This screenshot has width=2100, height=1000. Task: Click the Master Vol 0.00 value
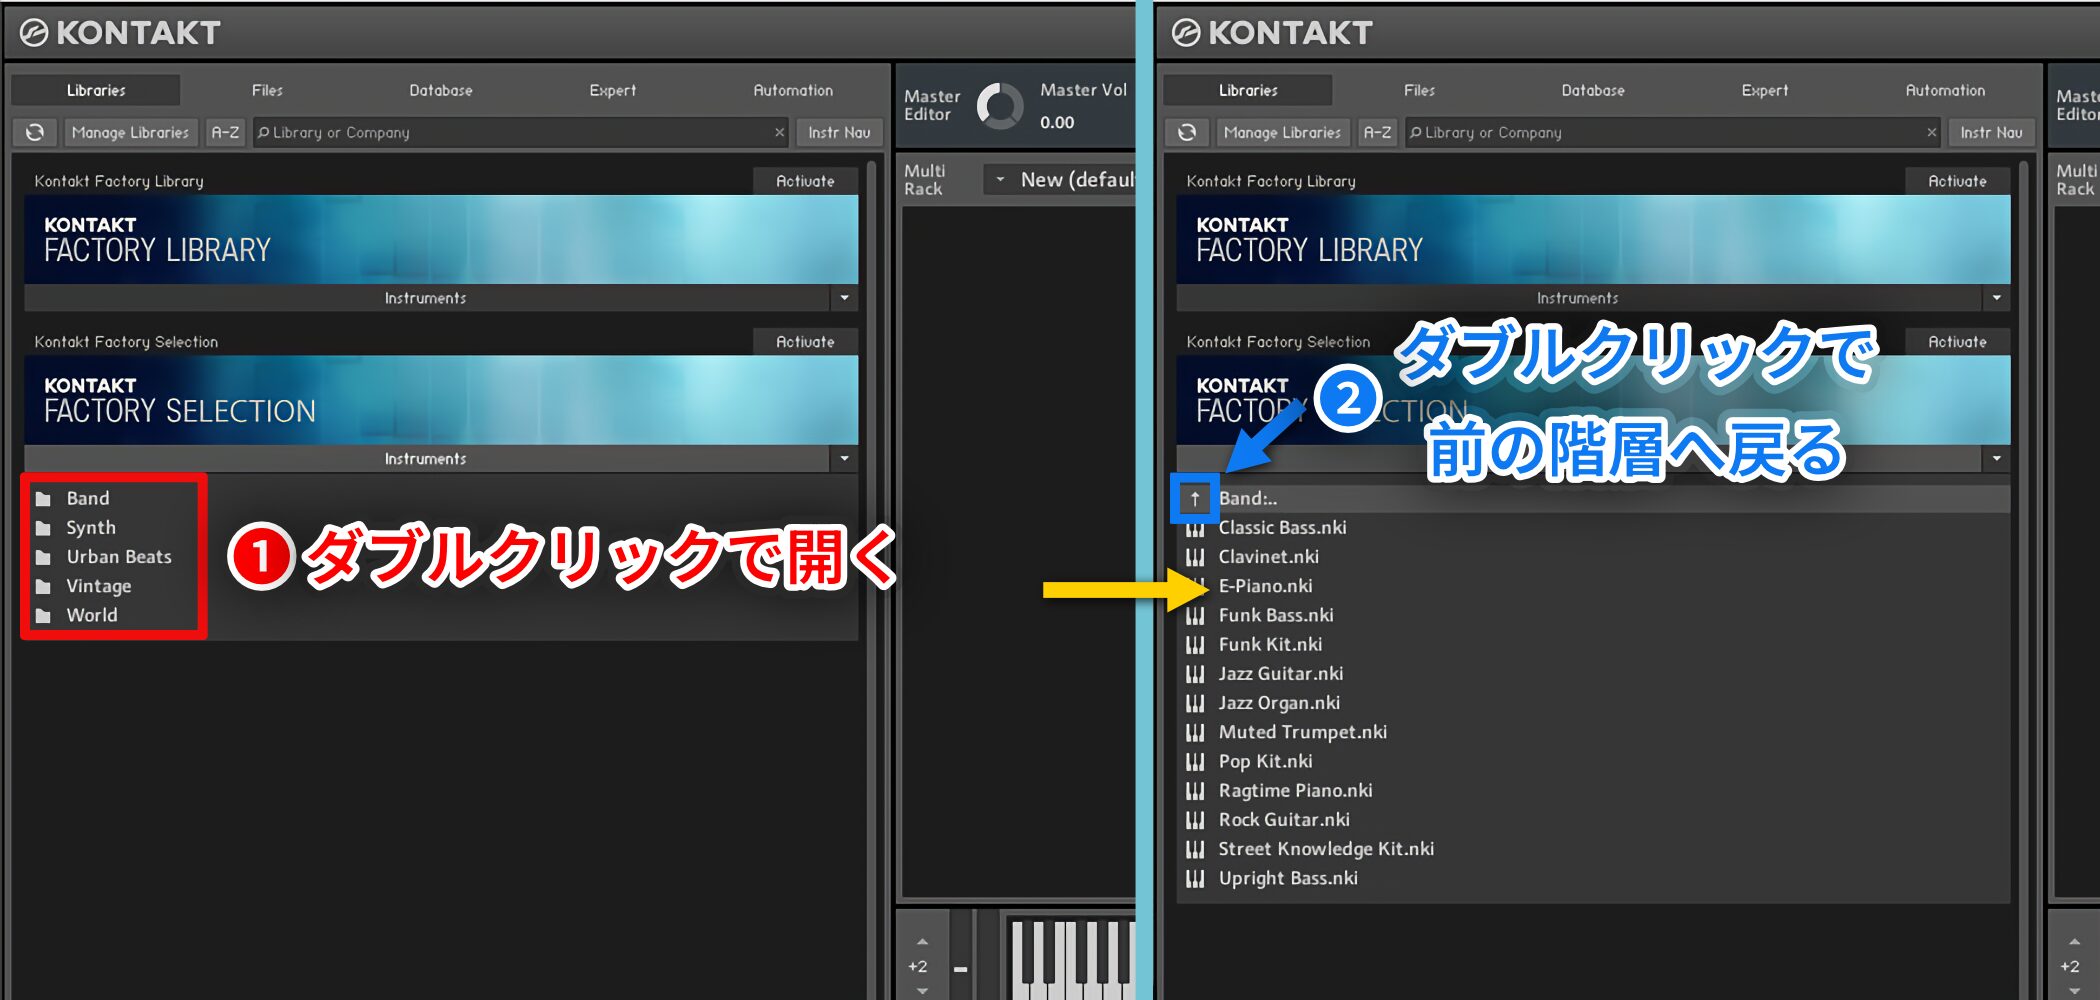[1057, 123]
